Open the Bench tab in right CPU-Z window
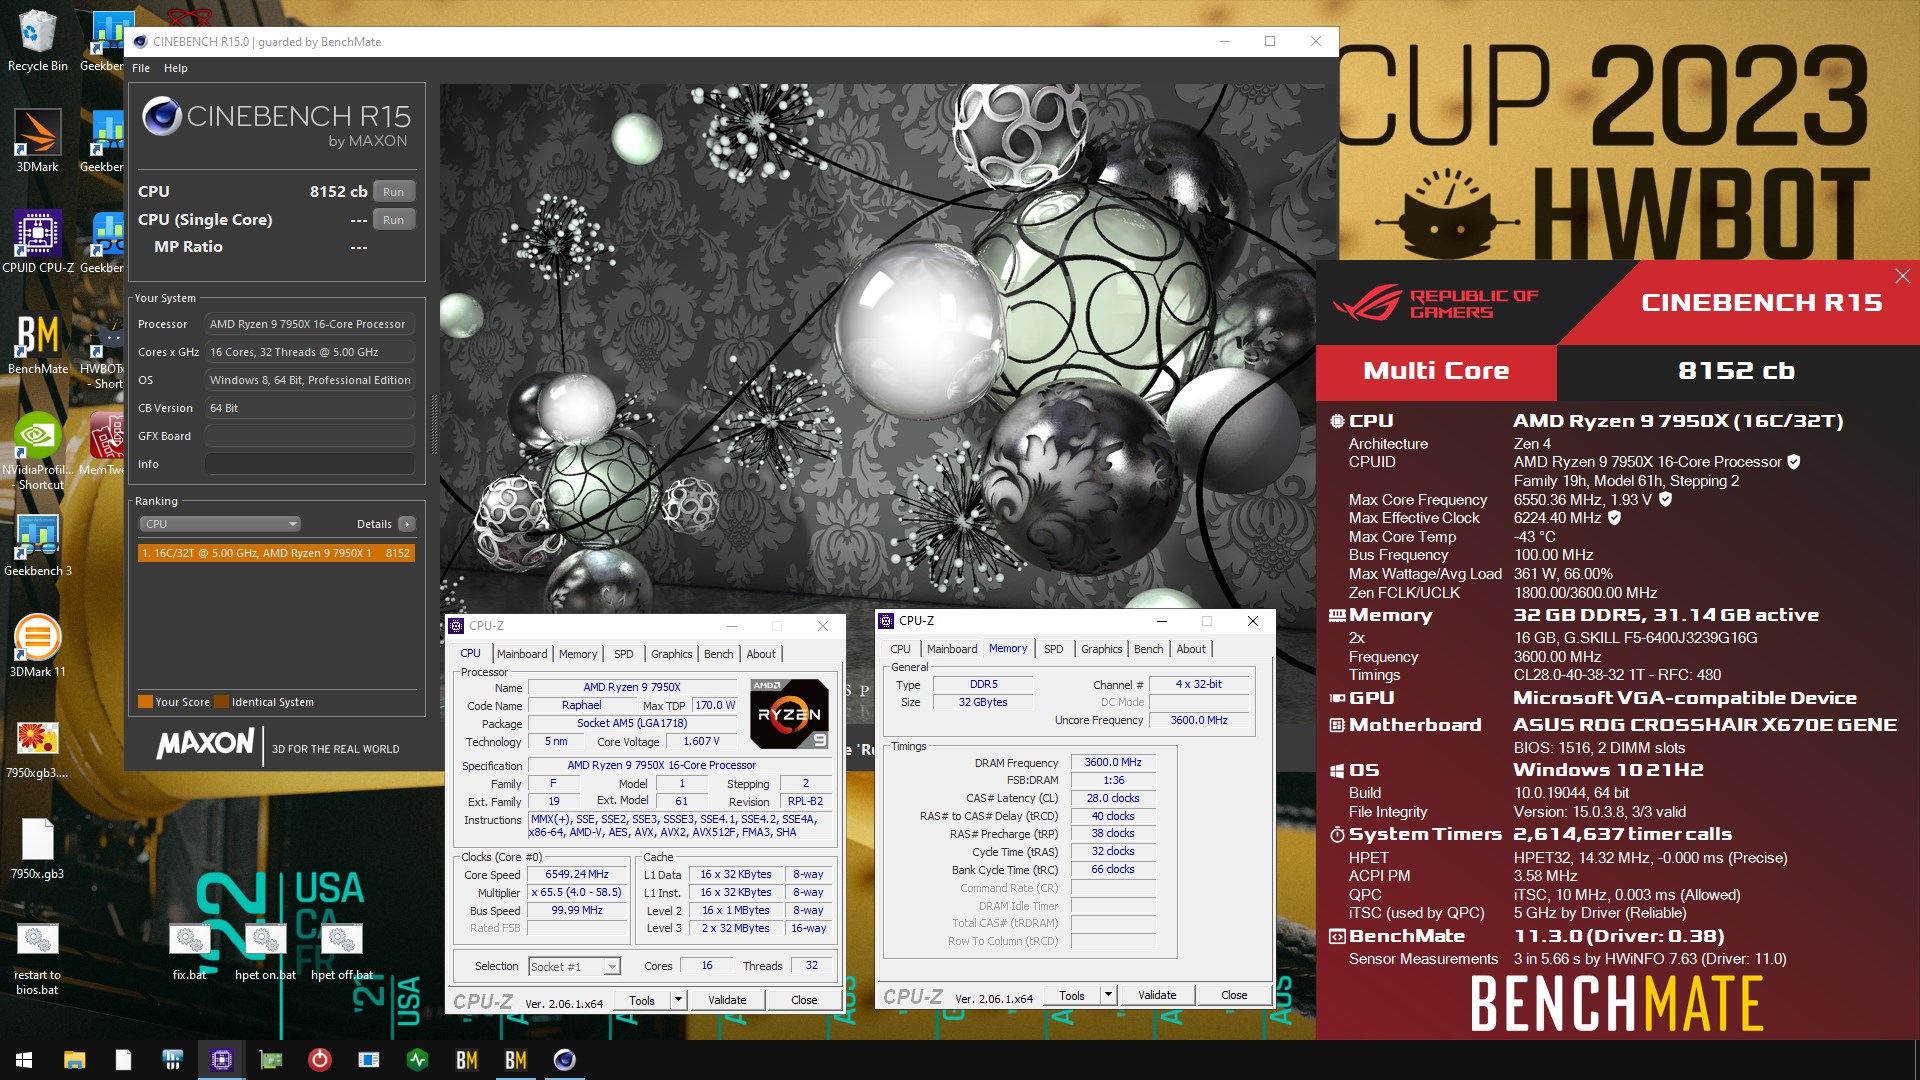Image resolution: width=1920 pixels, height=1080 pixels. [x=1149, y=649]
